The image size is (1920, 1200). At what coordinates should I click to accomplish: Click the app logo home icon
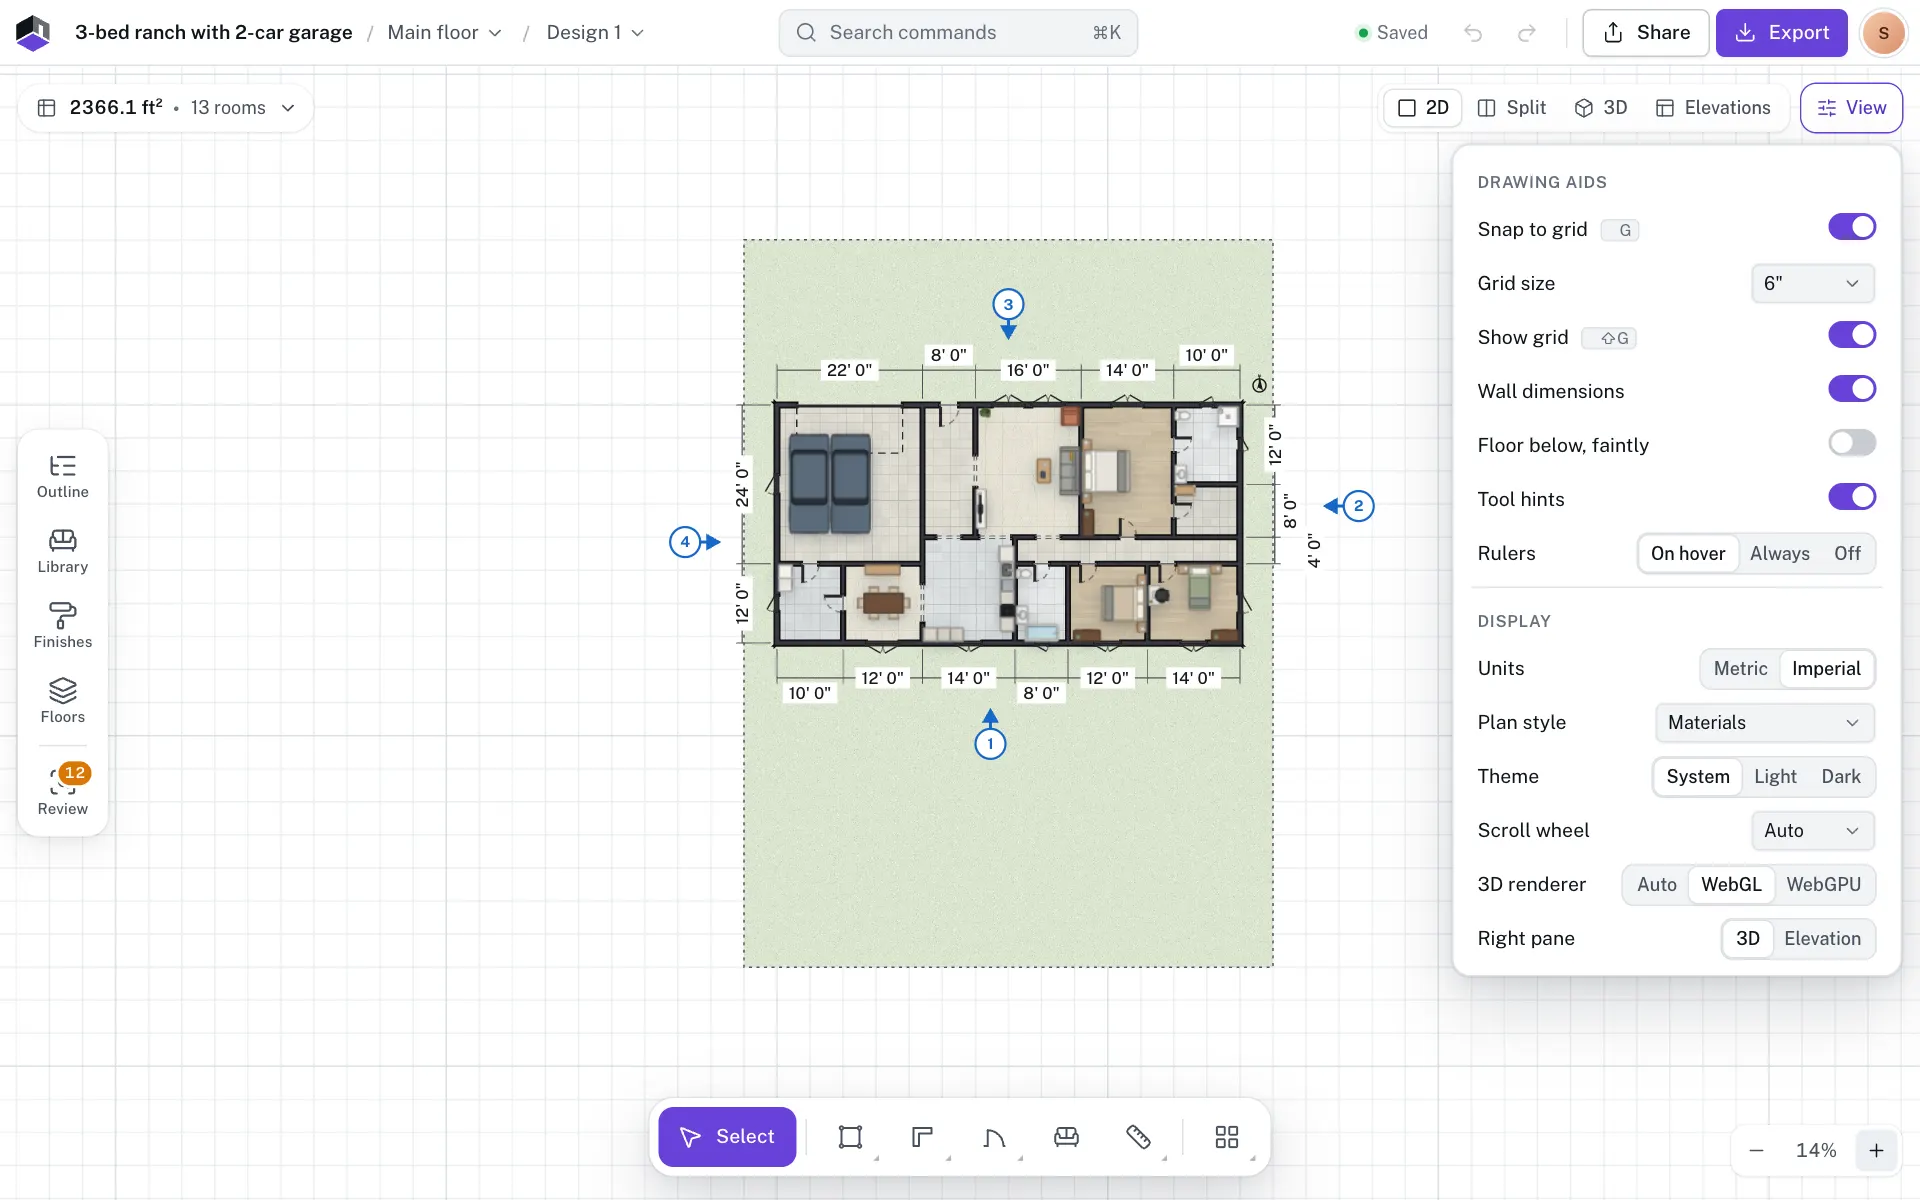33,33
